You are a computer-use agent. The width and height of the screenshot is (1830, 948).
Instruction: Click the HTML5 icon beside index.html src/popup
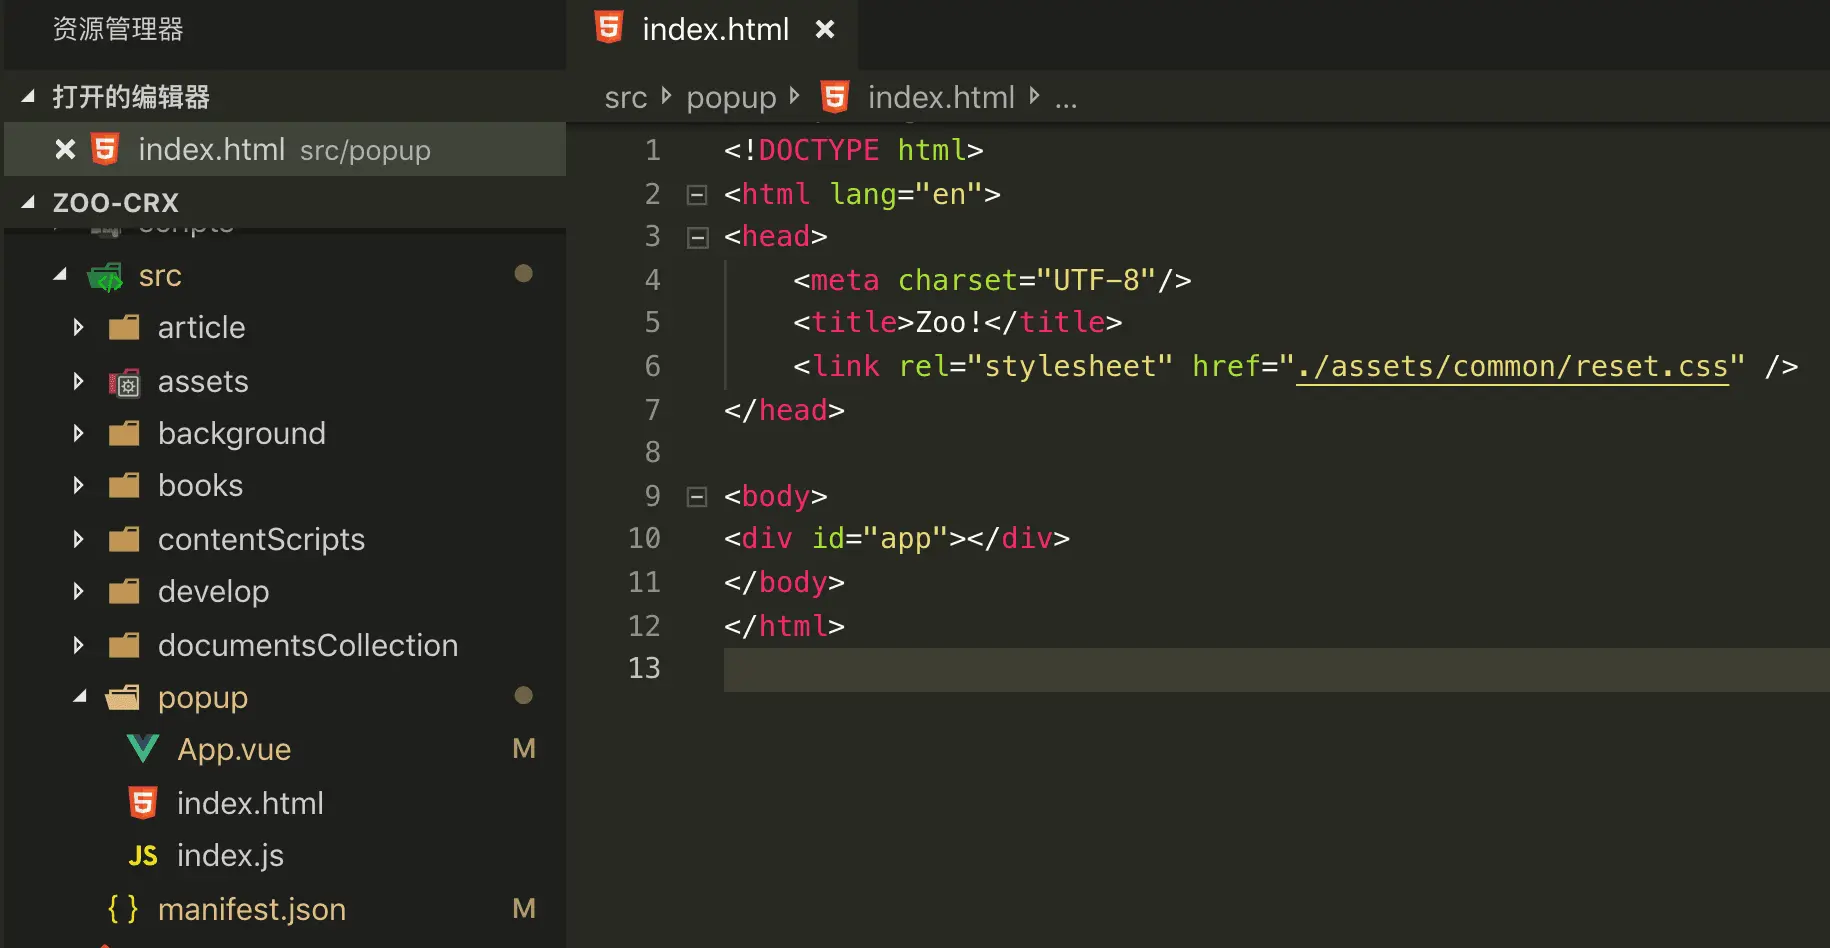105,150
